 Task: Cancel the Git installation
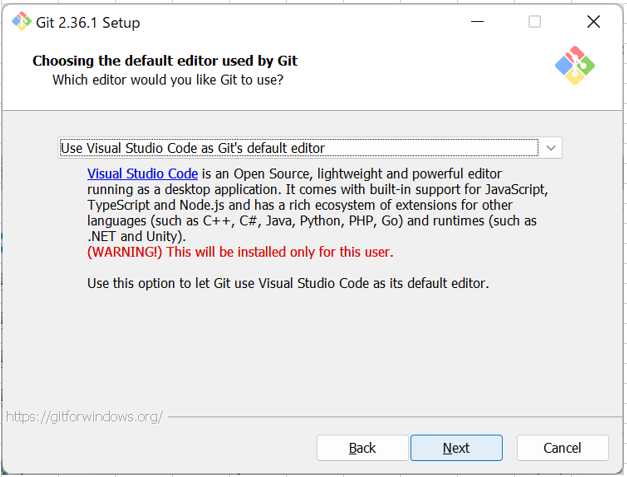click(562, 448)
